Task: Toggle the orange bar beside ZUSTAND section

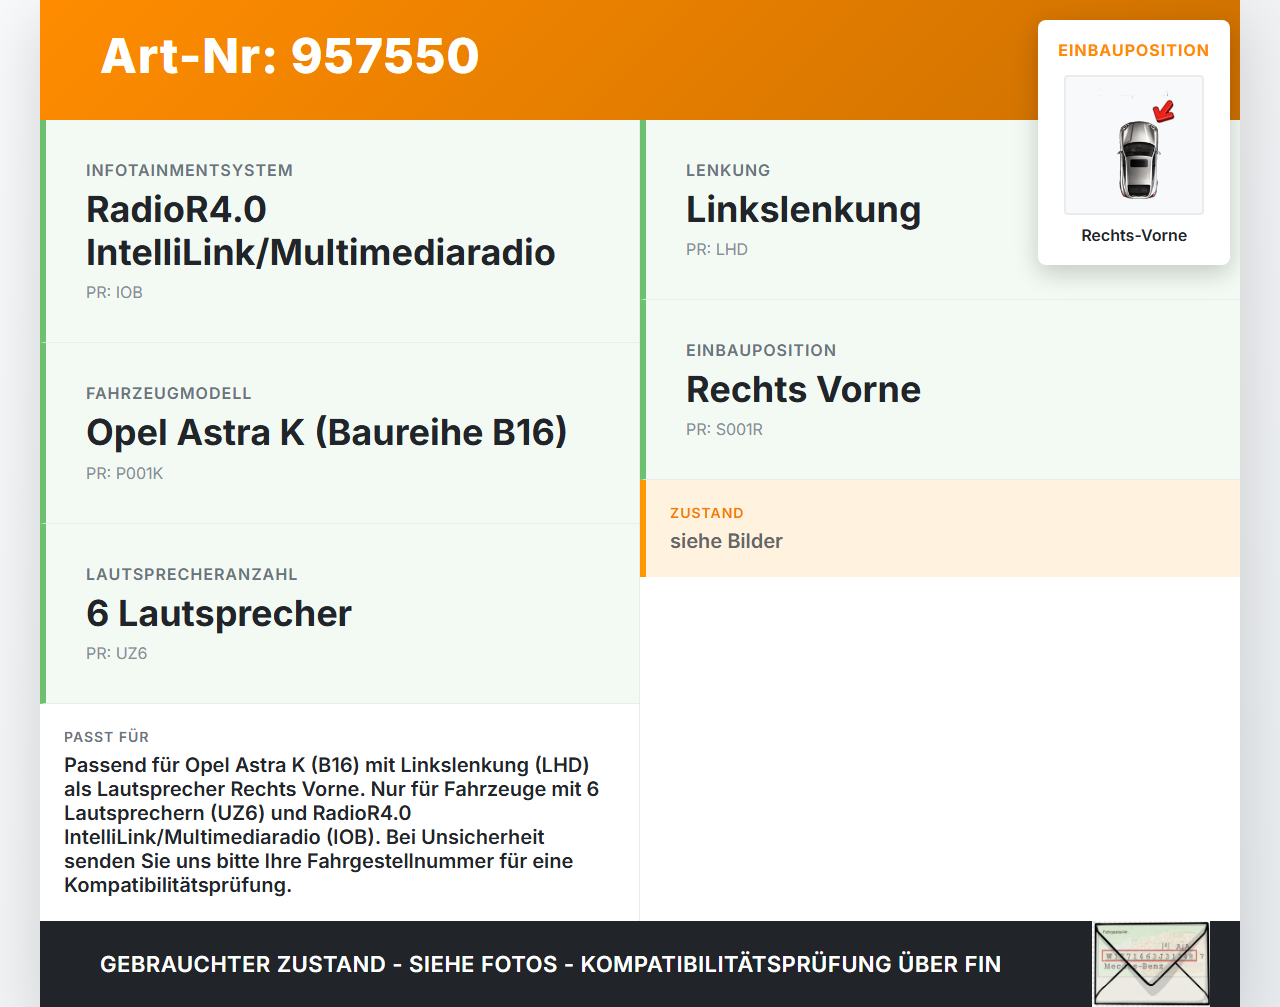Action: (x=643, y=528)
